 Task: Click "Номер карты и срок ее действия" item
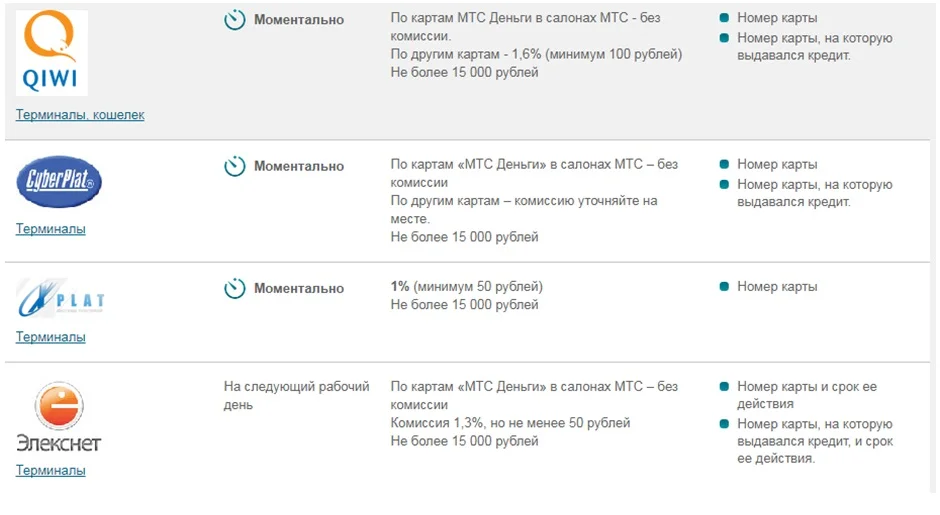tap(807, 395)
